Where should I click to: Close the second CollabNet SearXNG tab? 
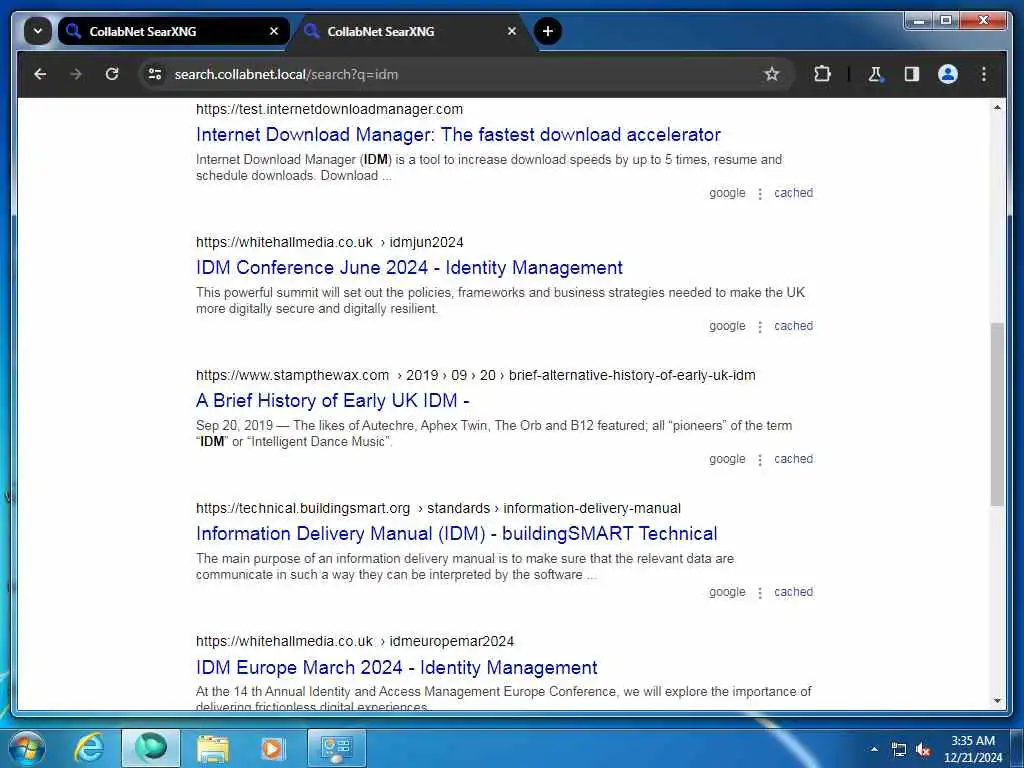tap(512, 31)
